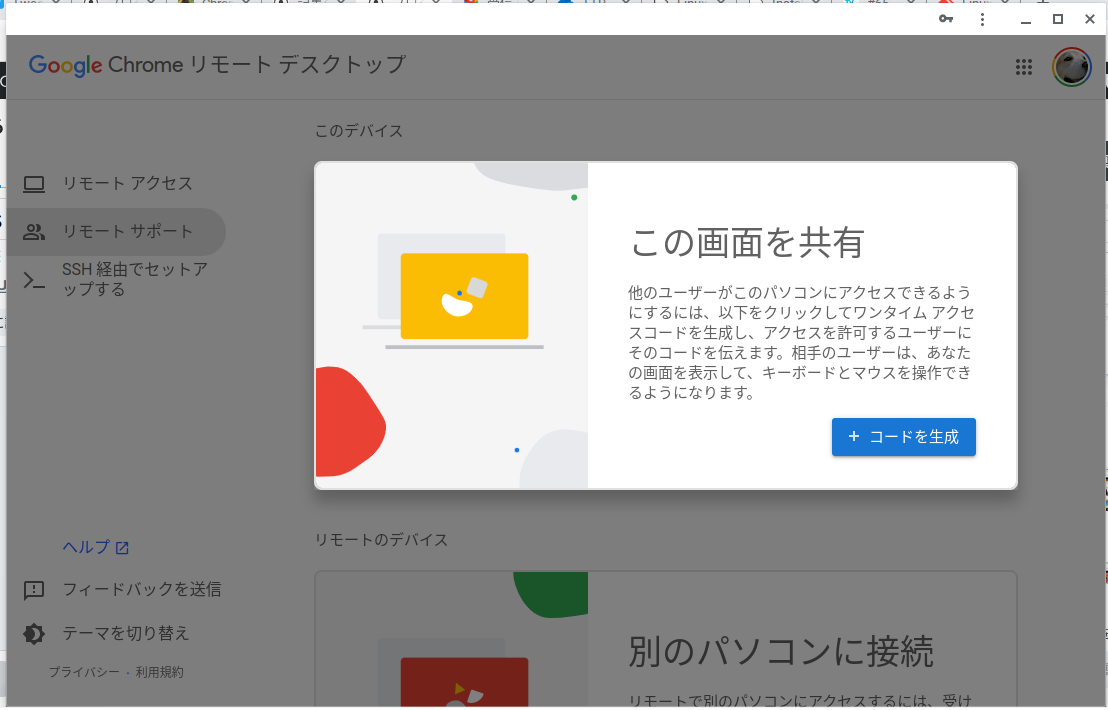
Task: Send feedback via フィードバックを送信
Action: coord(141,589)
